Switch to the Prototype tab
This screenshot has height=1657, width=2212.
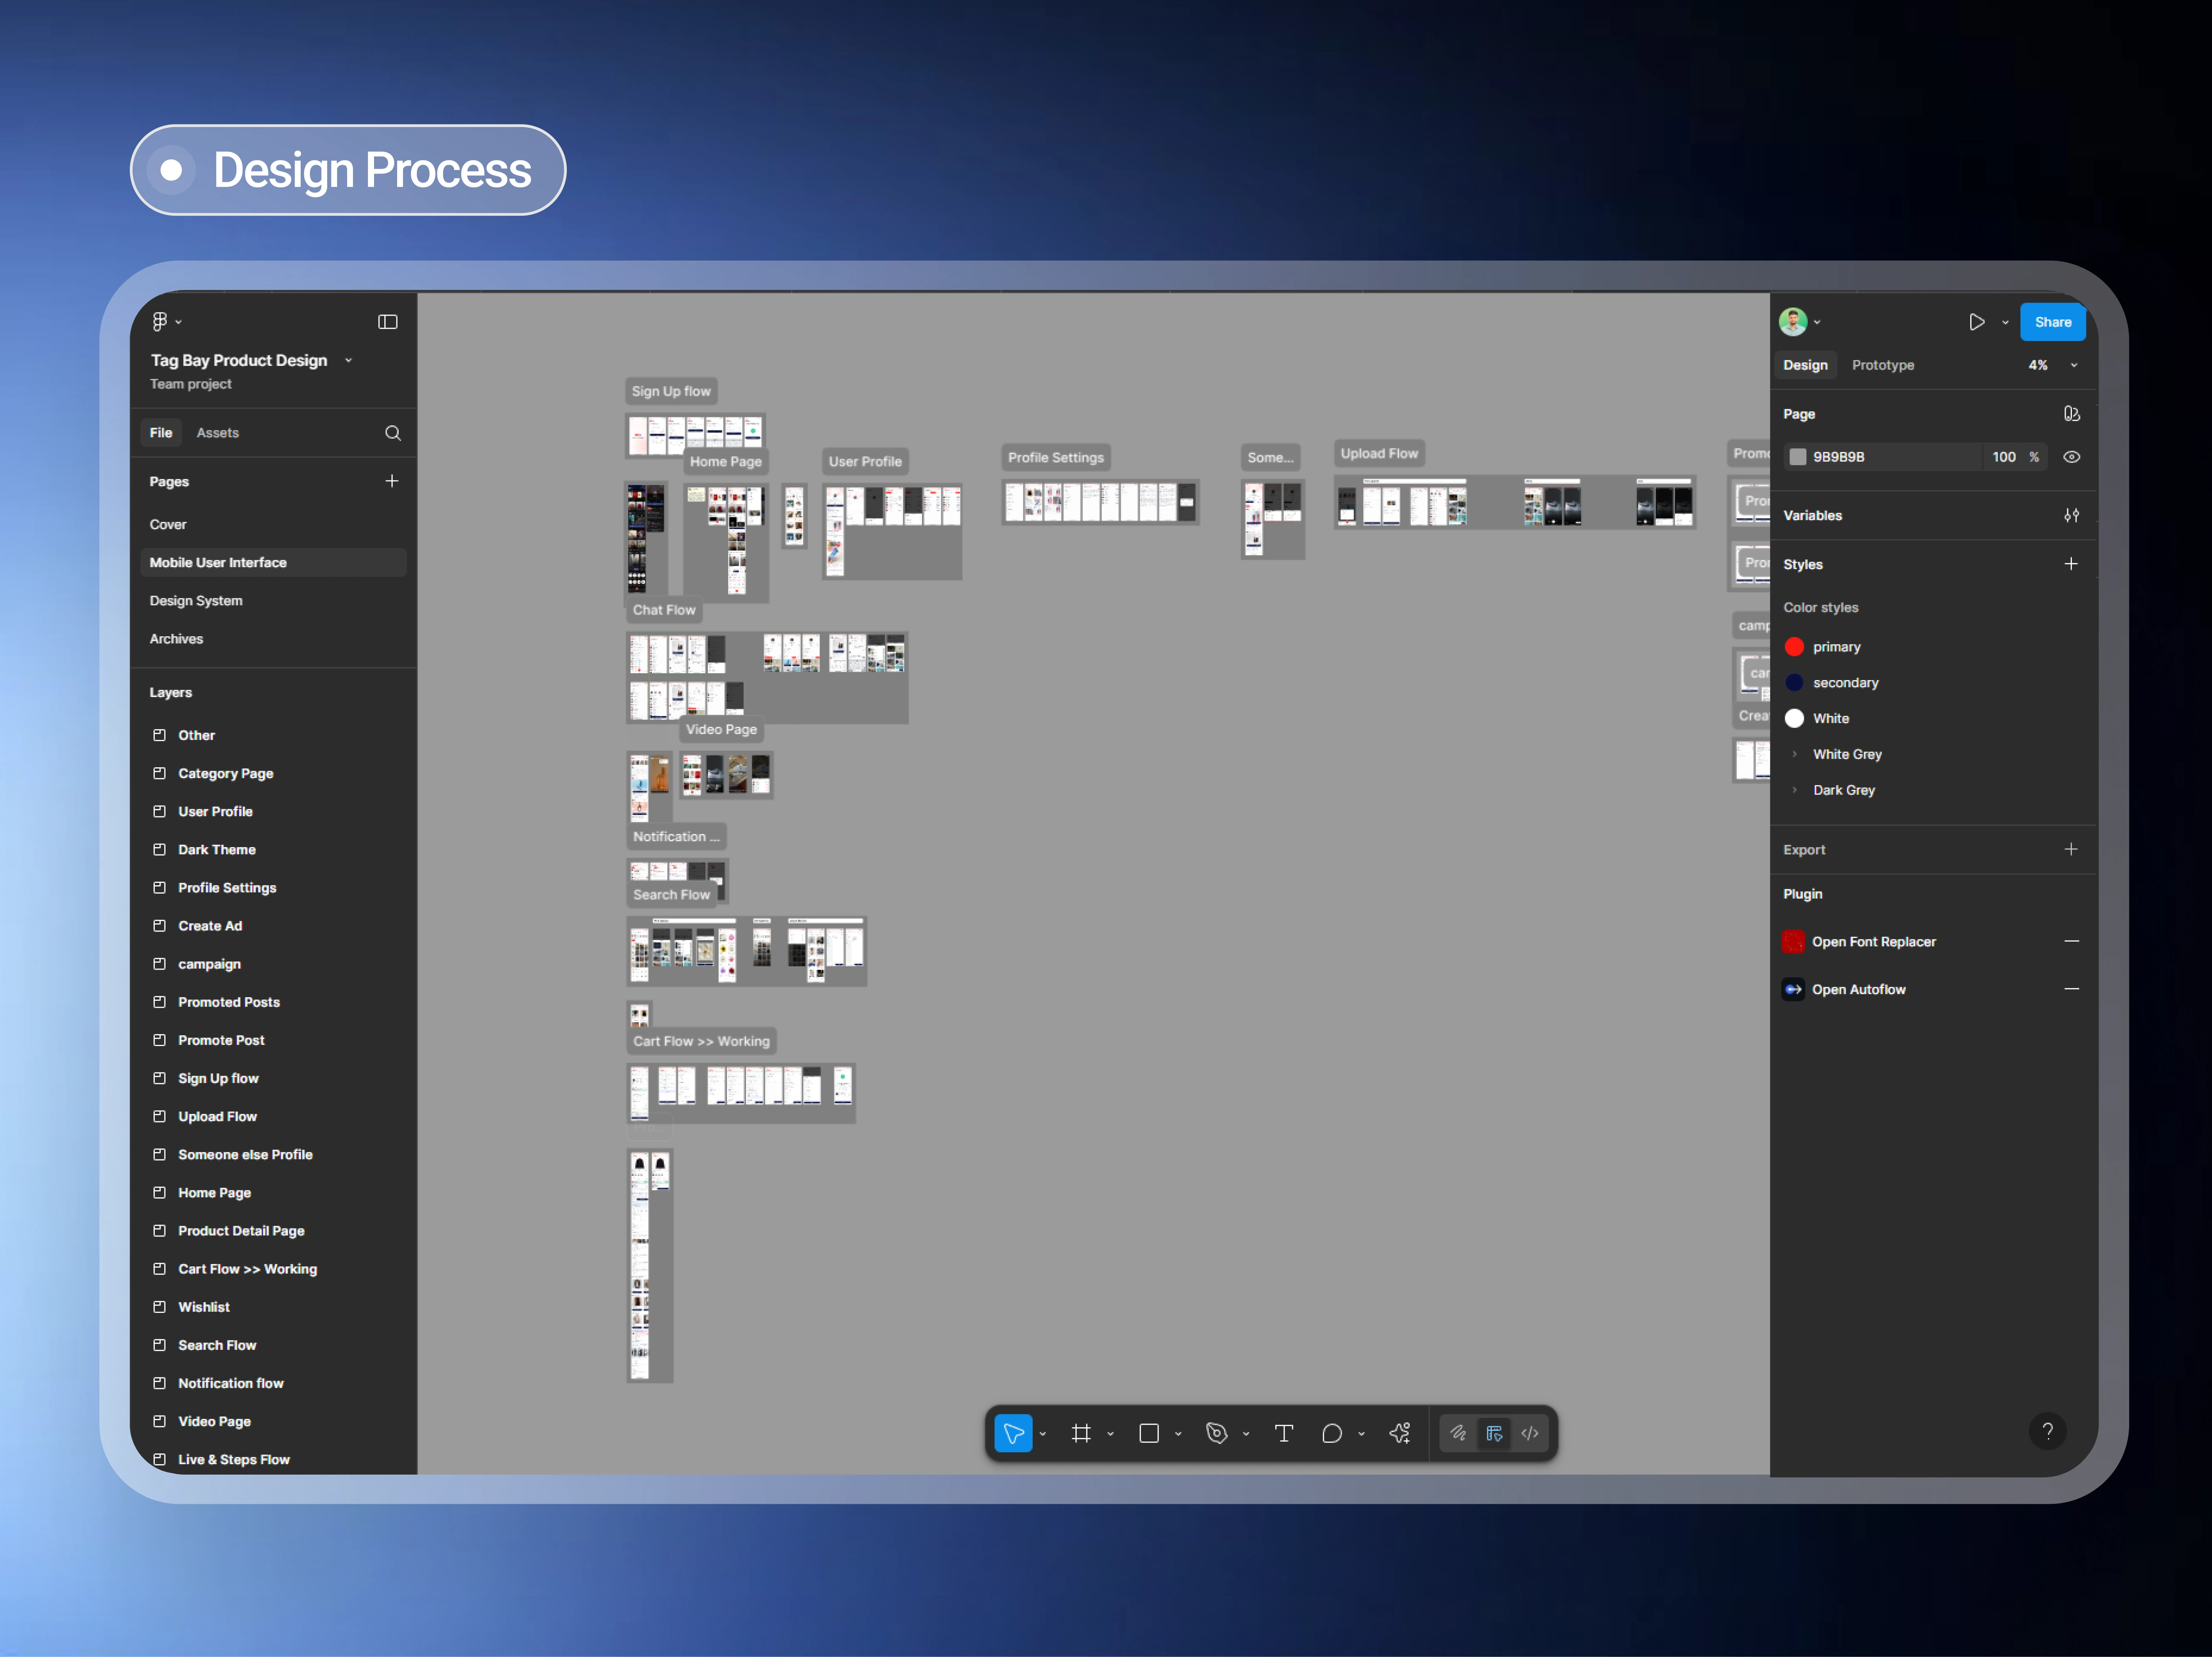point(1882,365)
